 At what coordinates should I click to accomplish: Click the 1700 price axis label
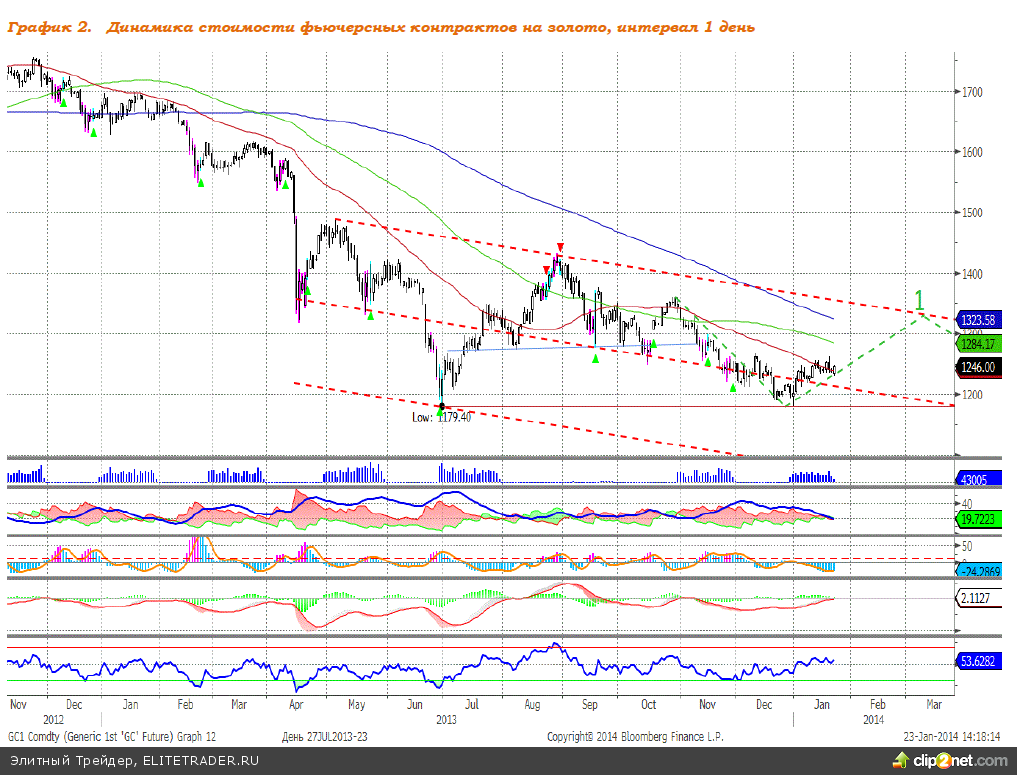pyautogui.click(x=968, y=92)
